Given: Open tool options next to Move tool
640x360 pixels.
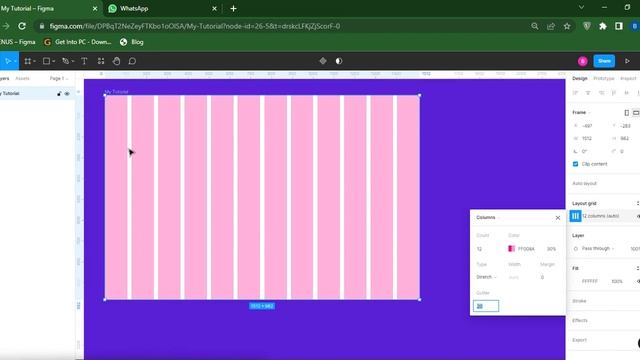Looking at the screenshot, I should pos(15,61).
